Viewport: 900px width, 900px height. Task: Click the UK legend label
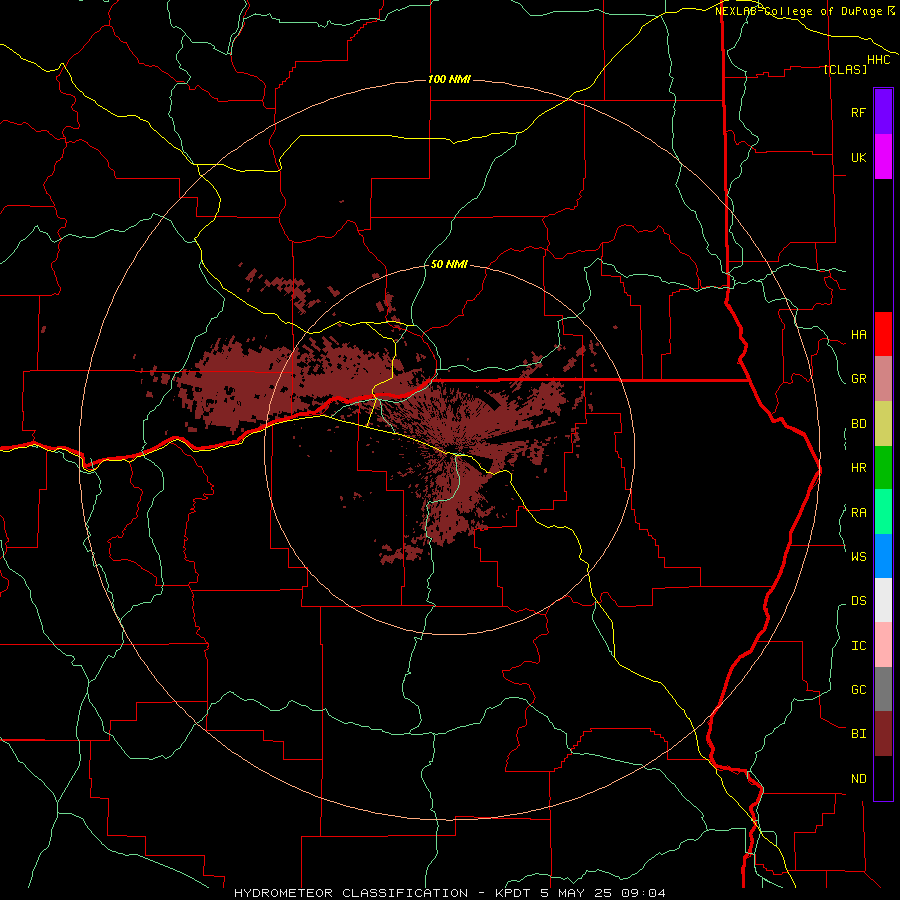pos(858,158)
